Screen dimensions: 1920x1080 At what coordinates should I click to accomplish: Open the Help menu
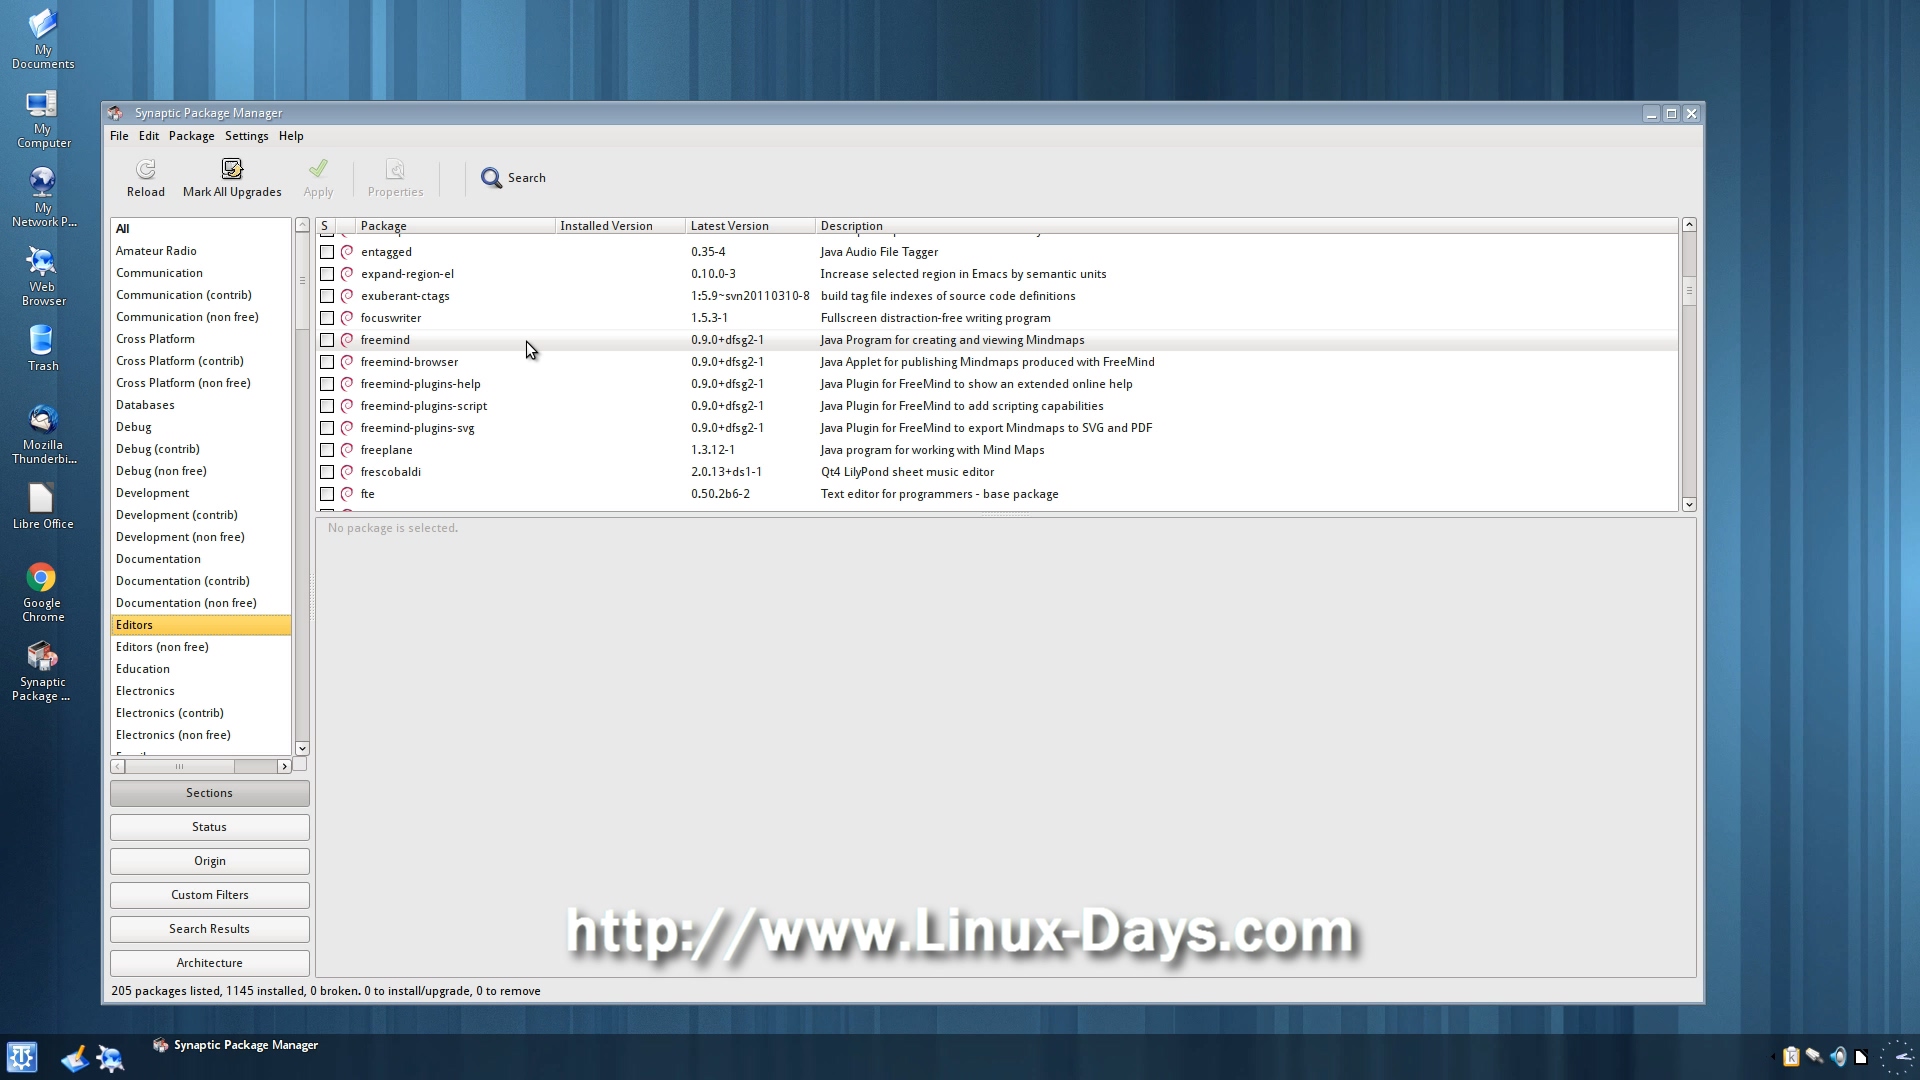(x=291, y=136)
